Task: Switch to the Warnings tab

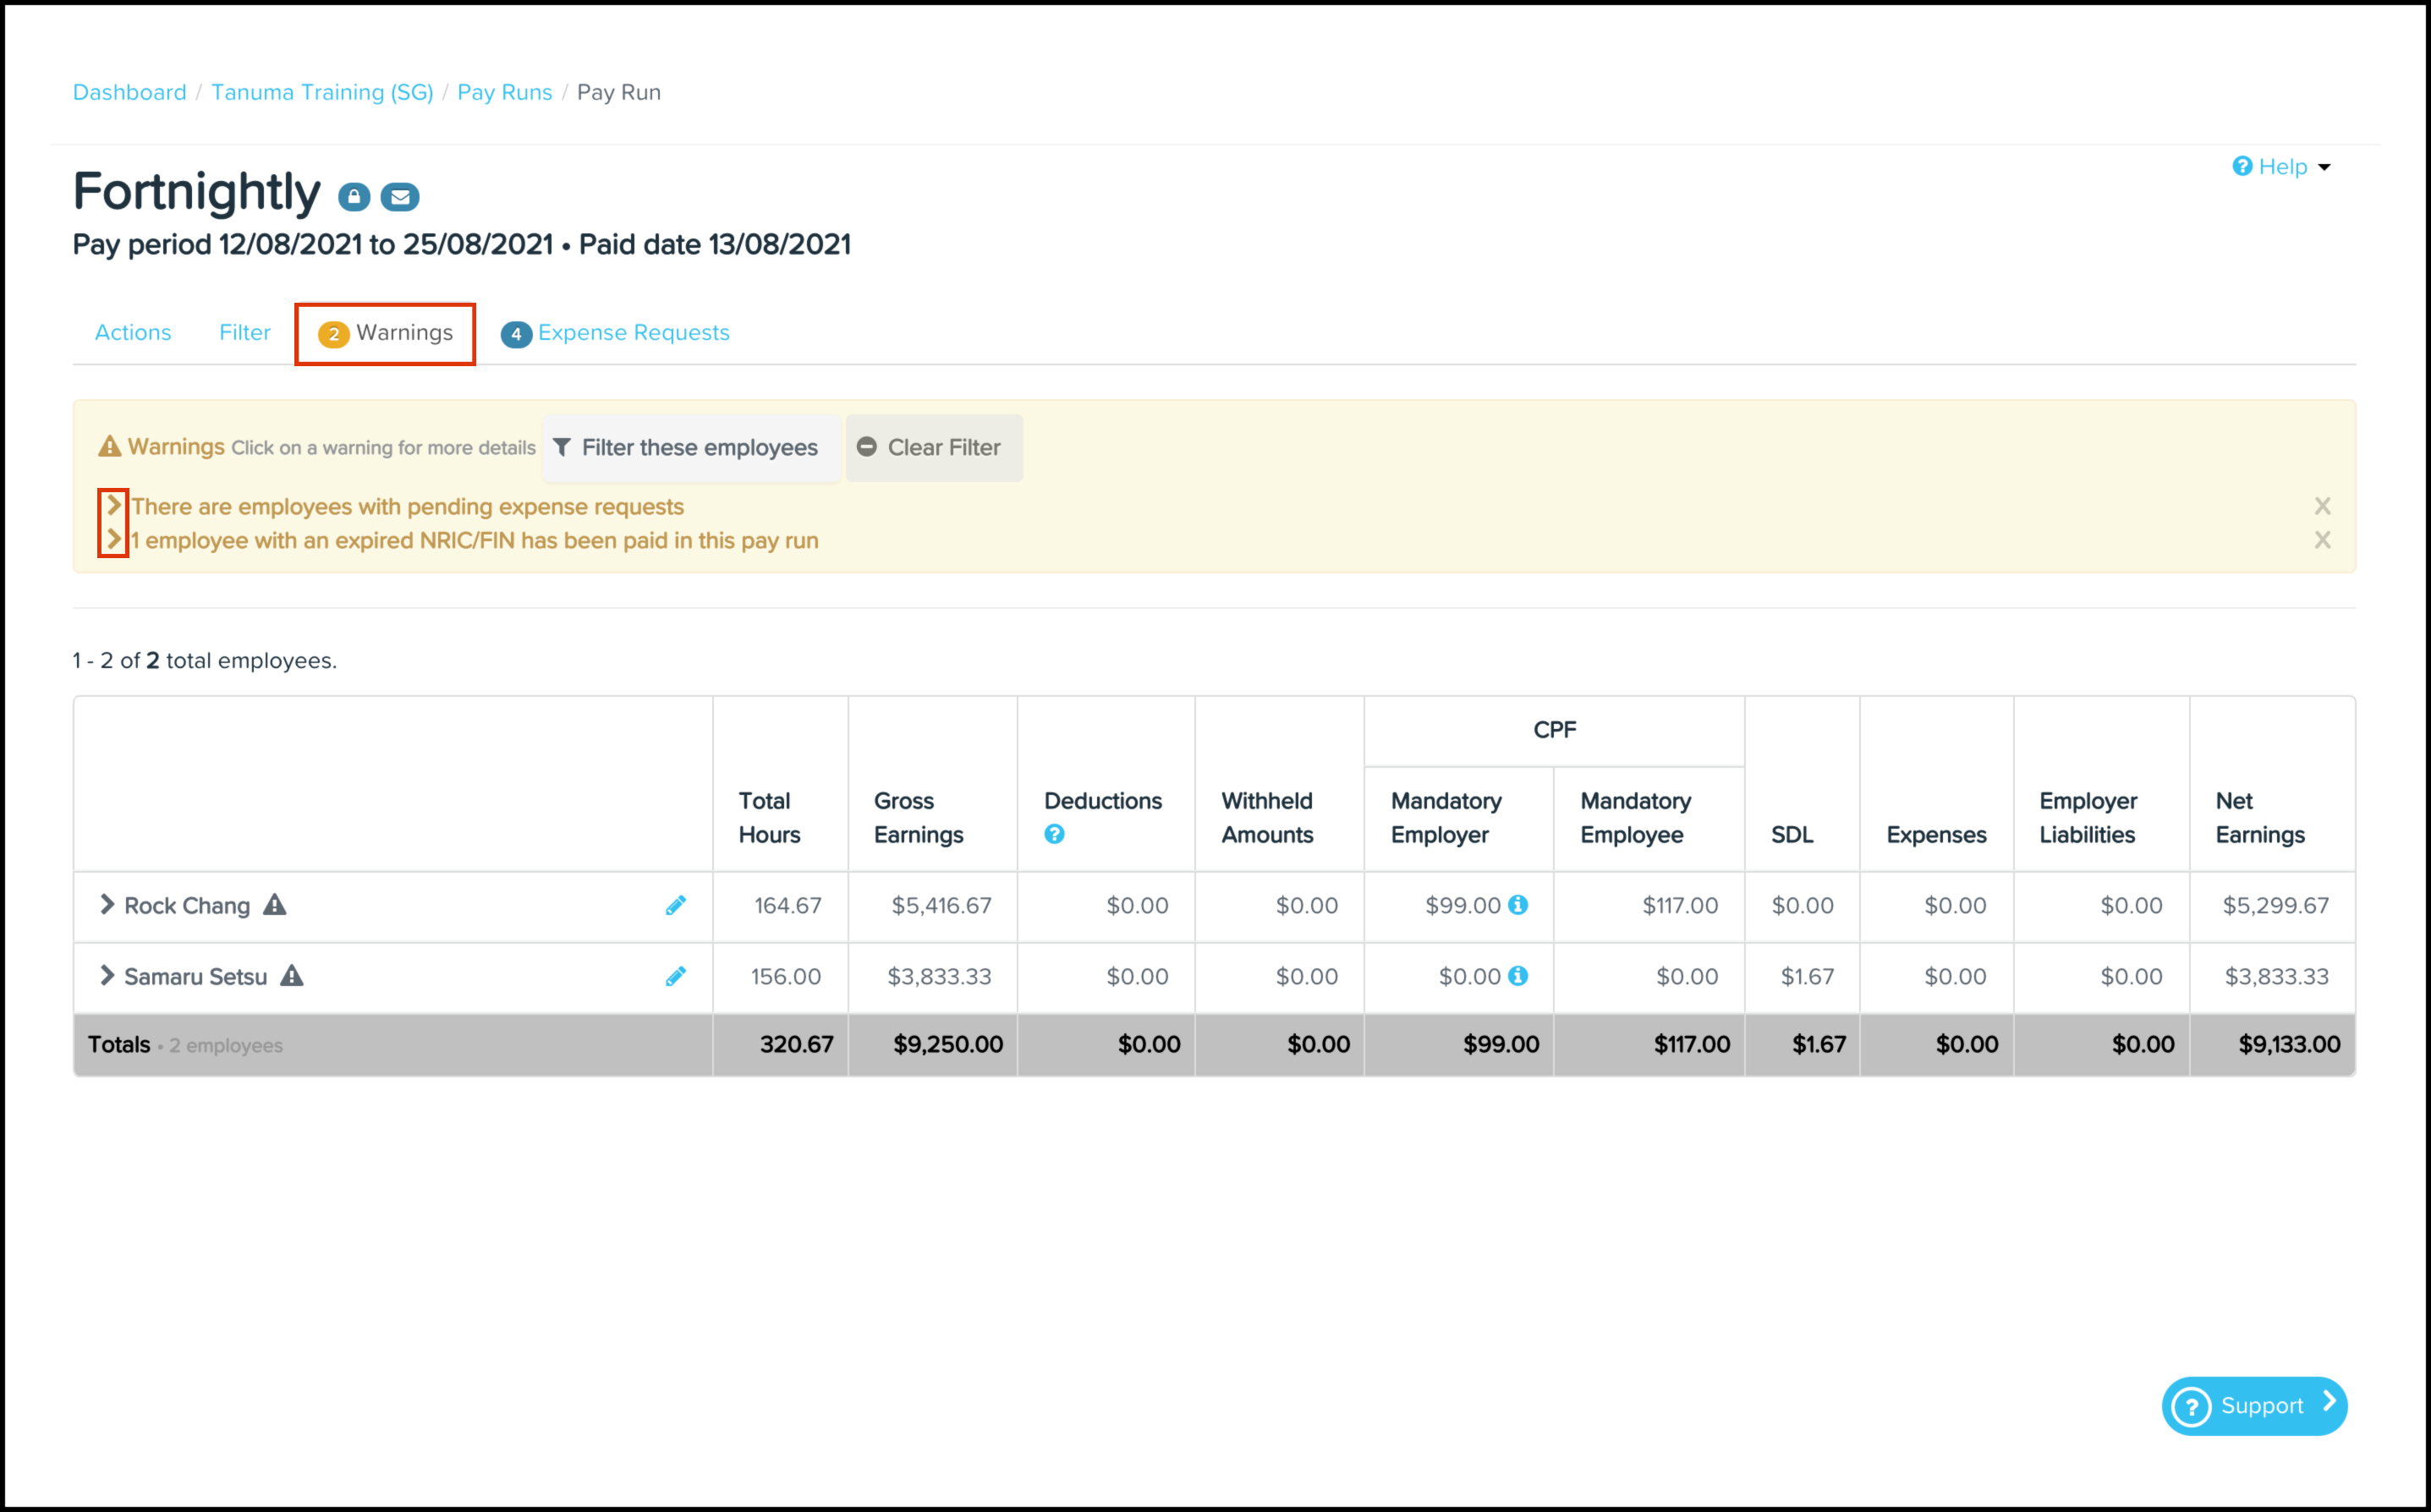Action: coord(385,334)
